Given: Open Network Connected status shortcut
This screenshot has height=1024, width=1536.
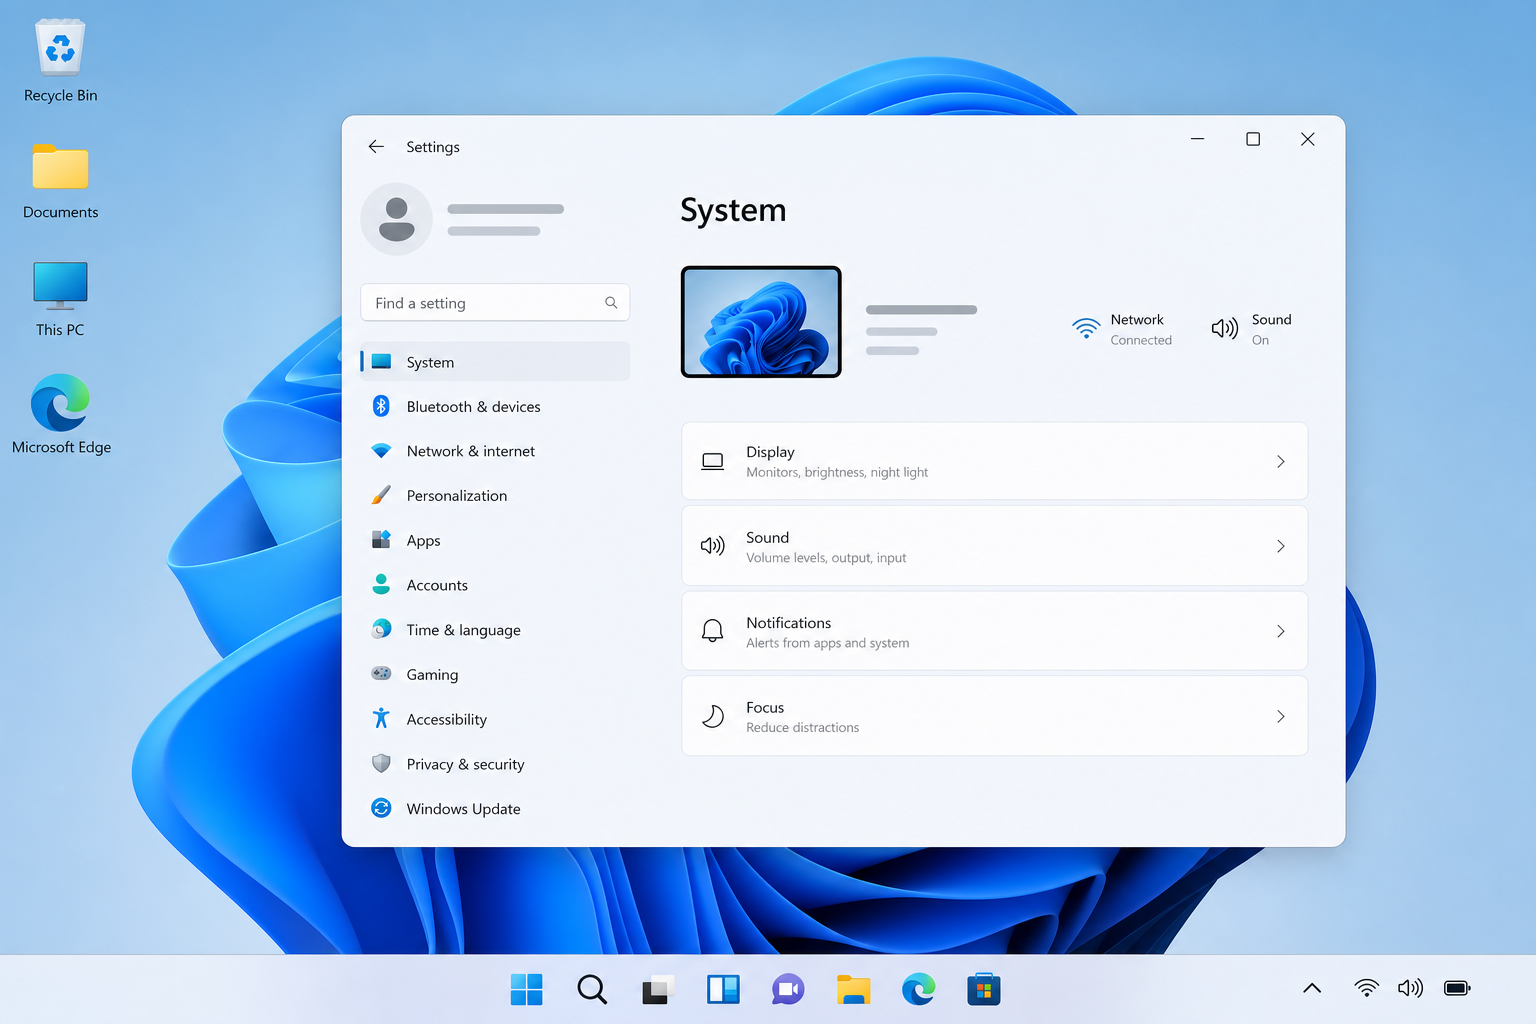Looking at the screenshot, I should pos(1121,329).
